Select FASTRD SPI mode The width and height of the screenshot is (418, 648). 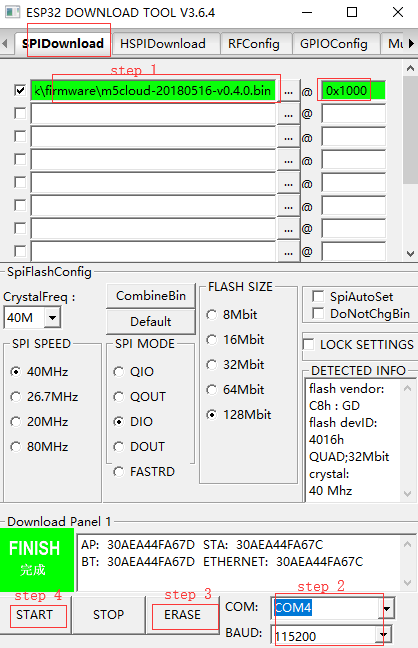pyautogui.click(x=119, y=472)
